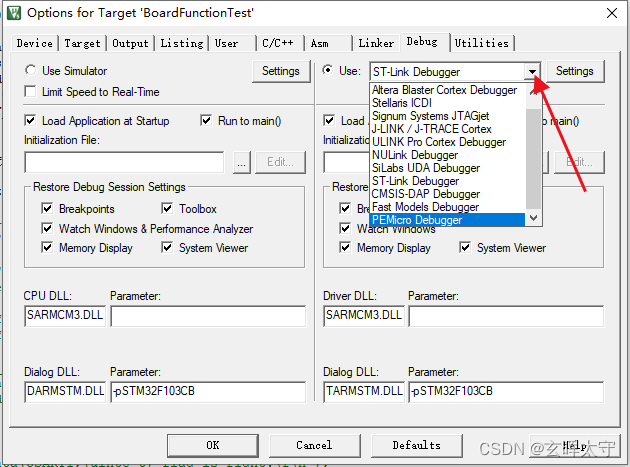Select ST-Link Debugger in the dropdown list
The height and width of the screenshot is (467, 630).
coord(447,181)
